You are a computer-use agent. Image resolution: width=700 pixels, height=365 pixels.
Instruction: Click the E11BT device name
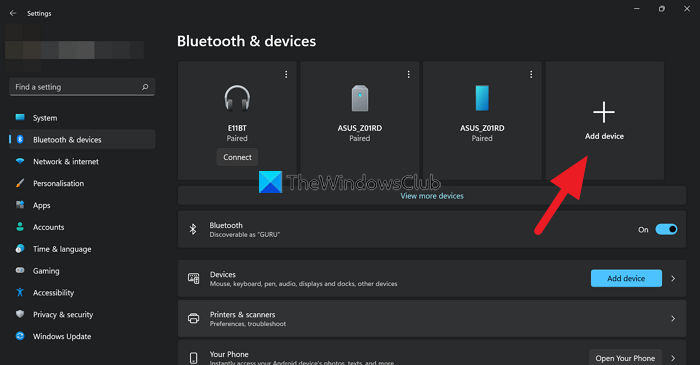(237, 128)
